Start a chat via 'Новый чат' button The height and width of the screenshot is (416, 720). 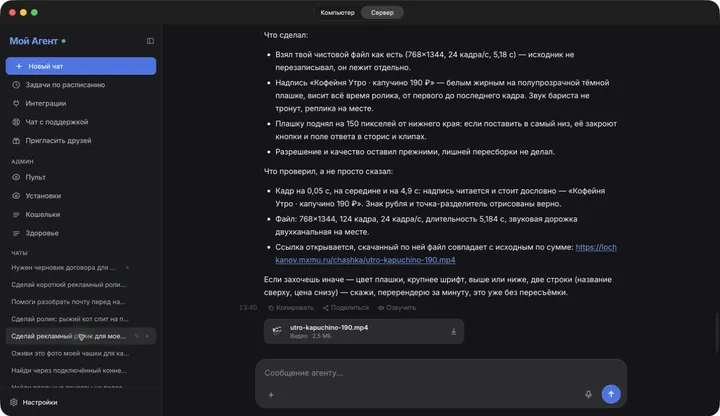point(81,66)
